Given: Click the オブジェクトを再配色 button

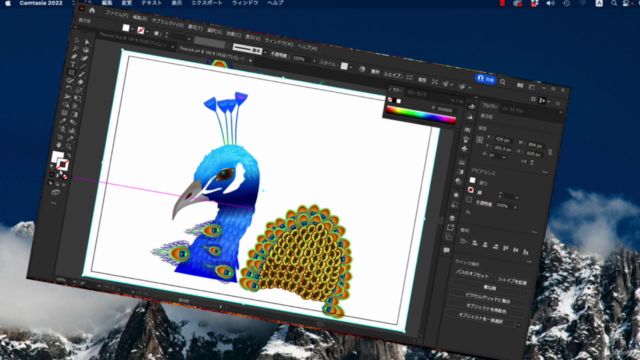Looking at the screenshot, I should tap(486, 308).
